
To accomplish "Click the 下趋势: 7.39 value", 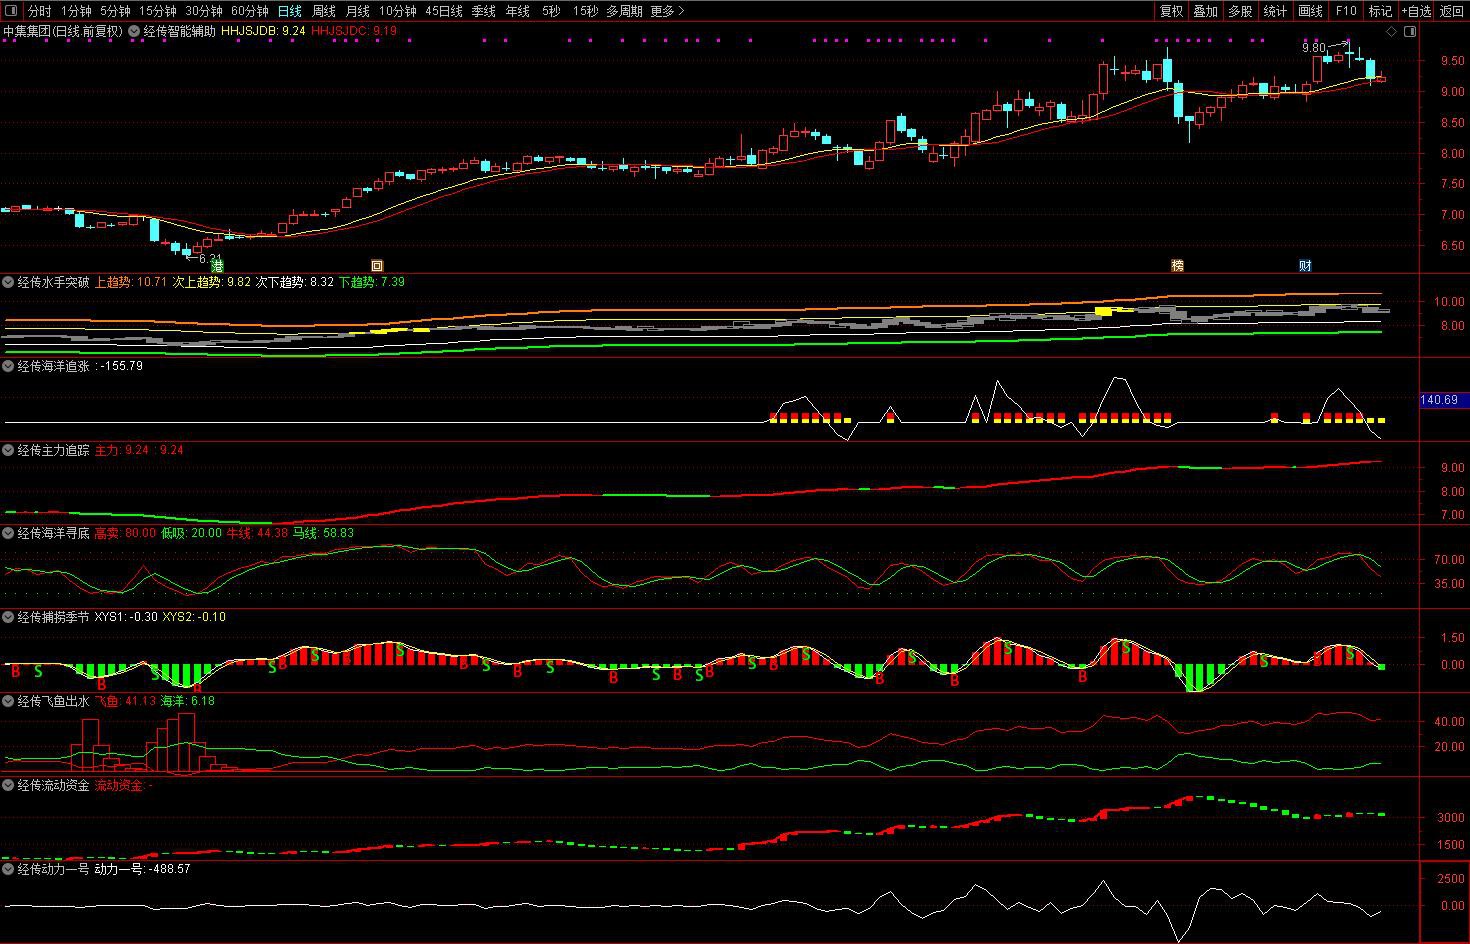I will click(x=372, y=282).
